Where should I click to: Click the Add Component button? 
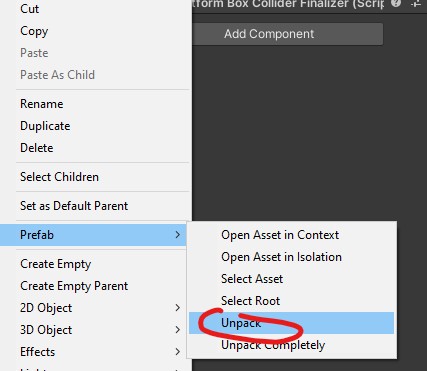(288, 34)
